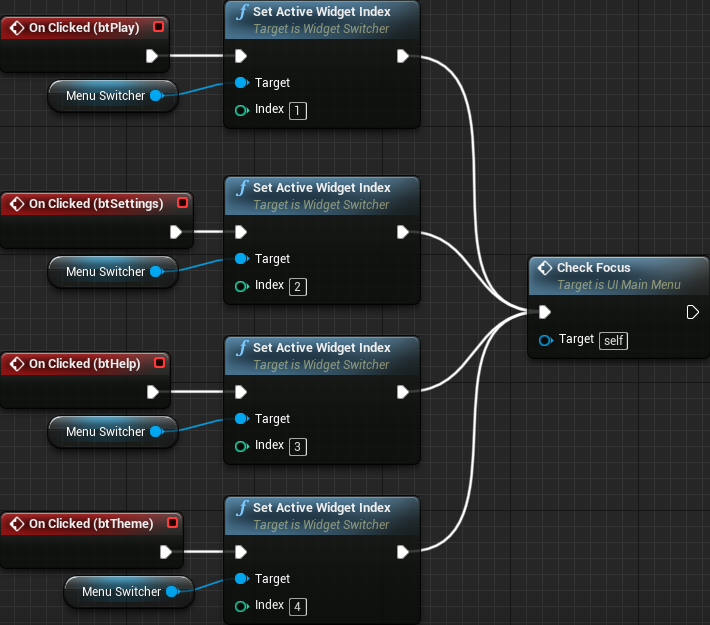Click the red delegate pin on On Clicked (btTheme)
Screen dimensions: 710x625
(x=173, y=522)
